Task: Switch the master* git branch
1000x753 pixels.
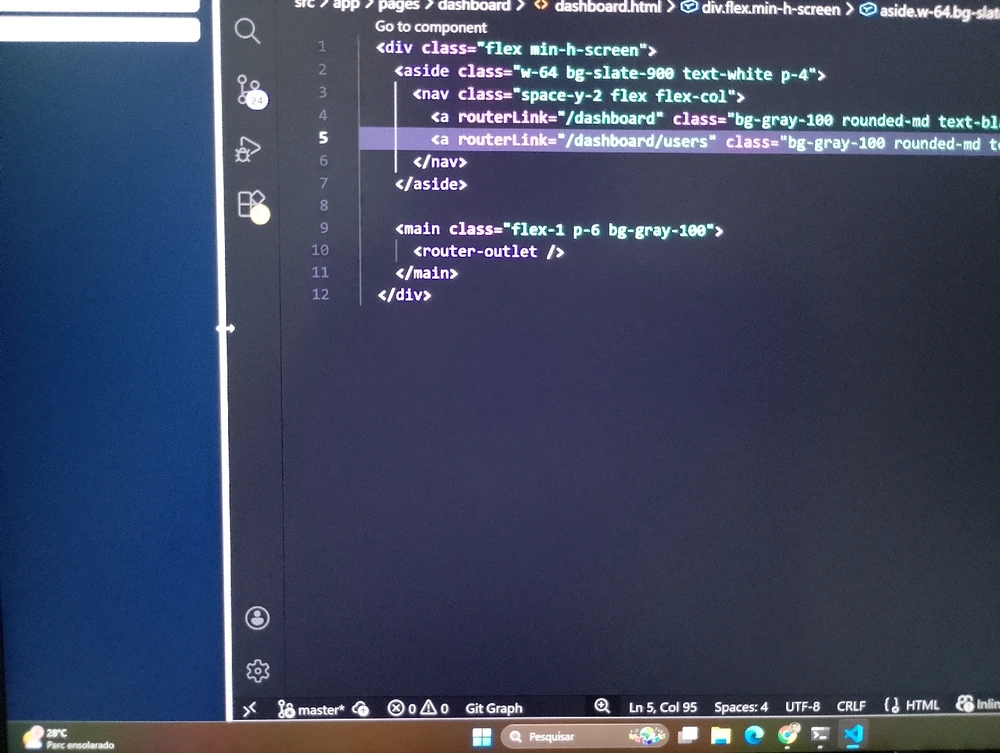Action: [x=311, y=708]
